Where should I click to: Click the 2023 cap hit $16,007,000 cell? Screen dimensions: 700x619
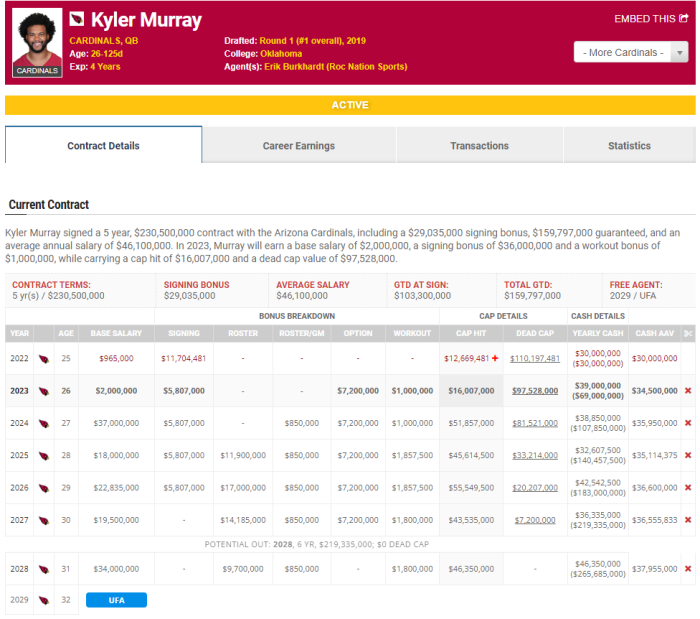click(471, 391)
